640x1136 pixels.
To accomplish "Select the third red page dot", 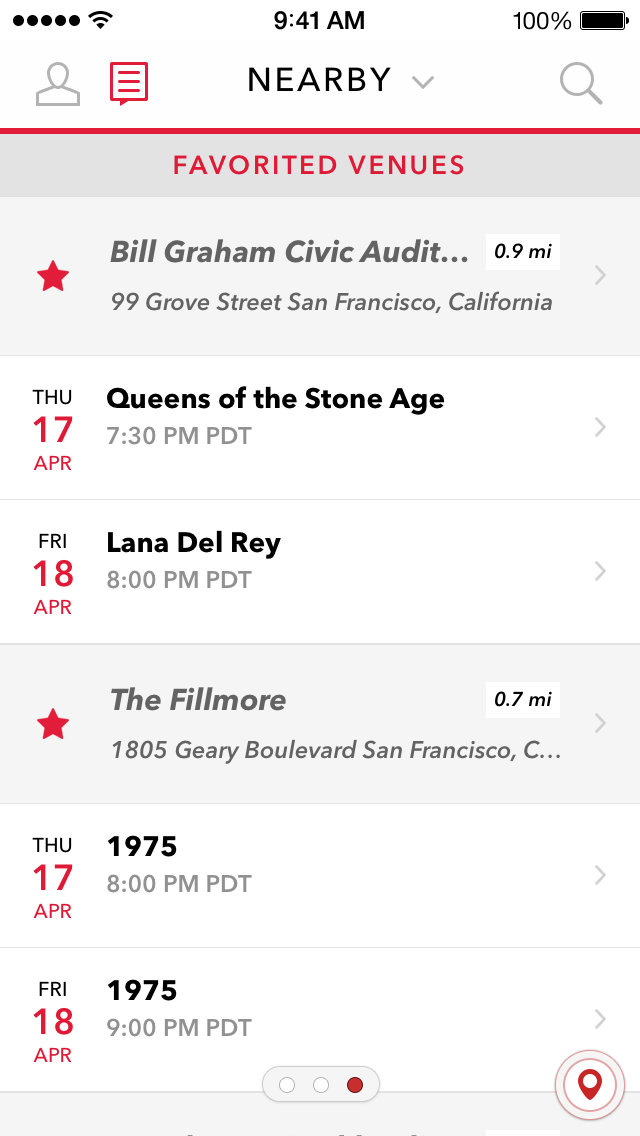I will 354,1085.
